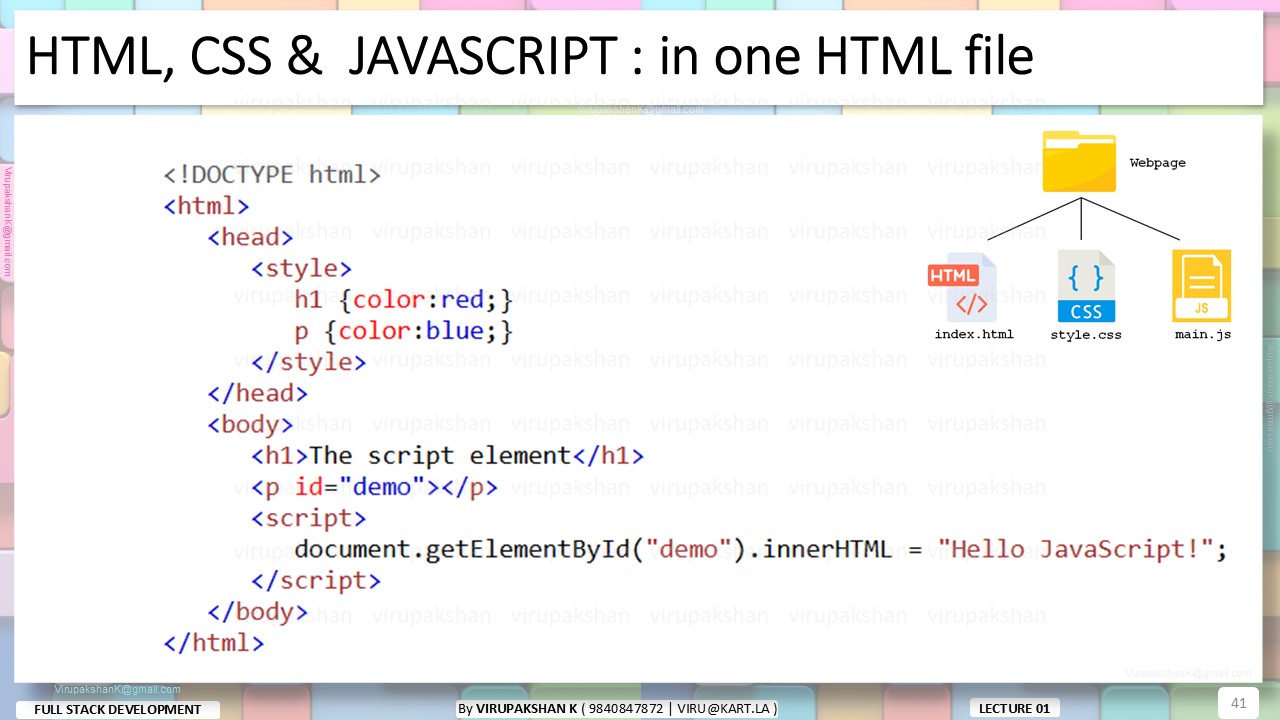Click the slide title about HTML, CSS & JAVASCRIPT
The width and height of the screenshot is (1280, 720).
coord(529,57)
